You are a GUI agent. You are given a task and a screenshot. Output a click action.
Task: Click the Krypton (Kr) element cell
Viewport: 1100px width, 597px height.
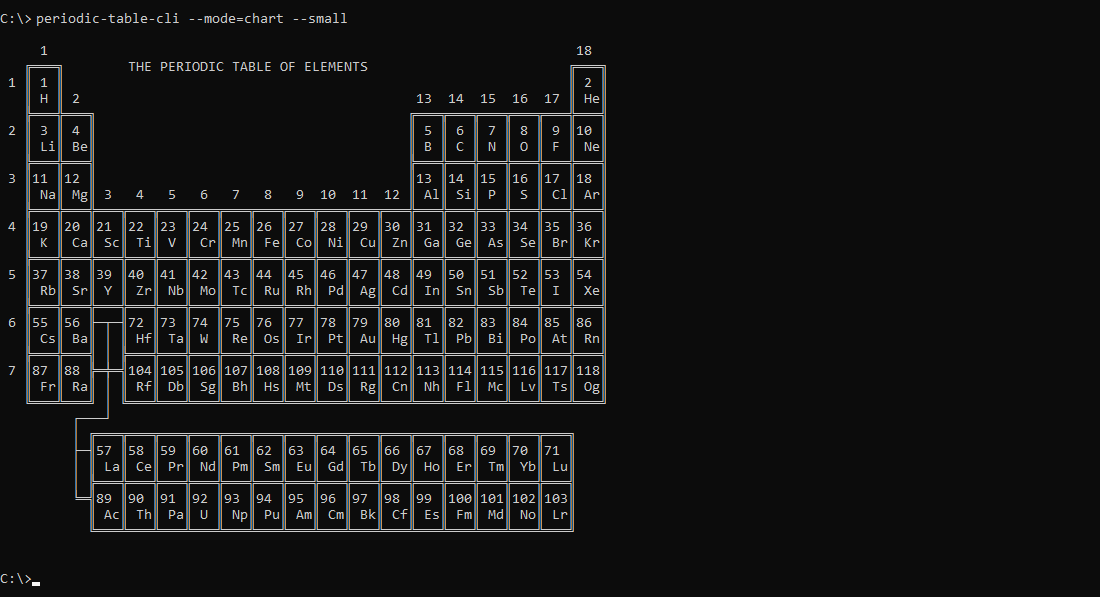pos(589,235)
